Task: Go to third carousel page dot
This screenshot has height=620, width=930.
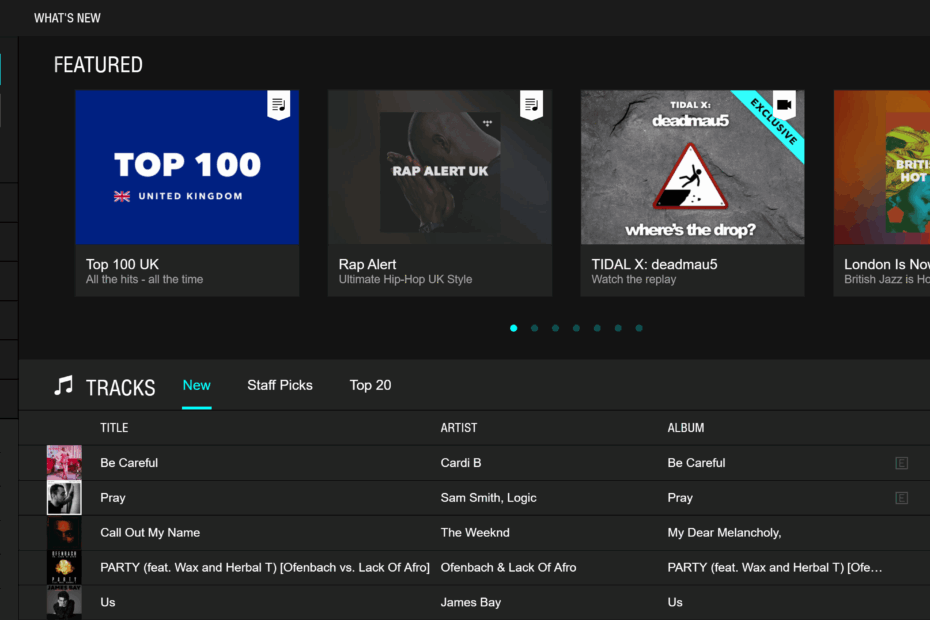Action: click(x=555, y=328)
